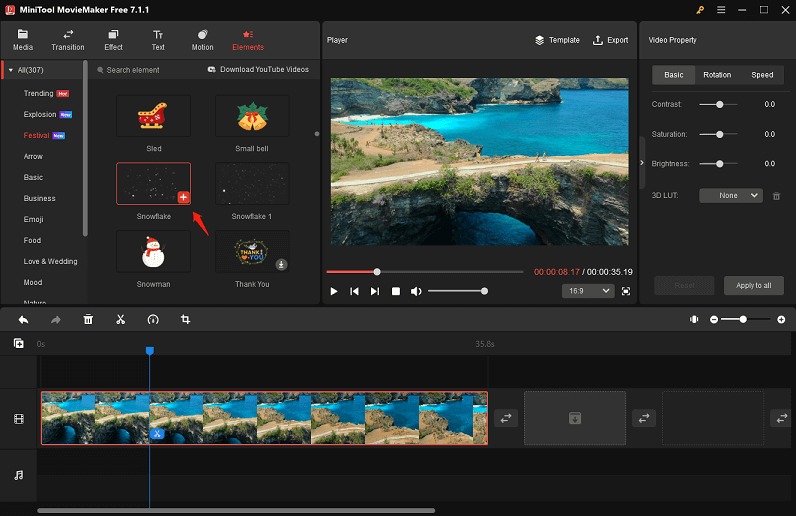
Task: Adjust the timeline zoom slider
Action: [745, 319]
